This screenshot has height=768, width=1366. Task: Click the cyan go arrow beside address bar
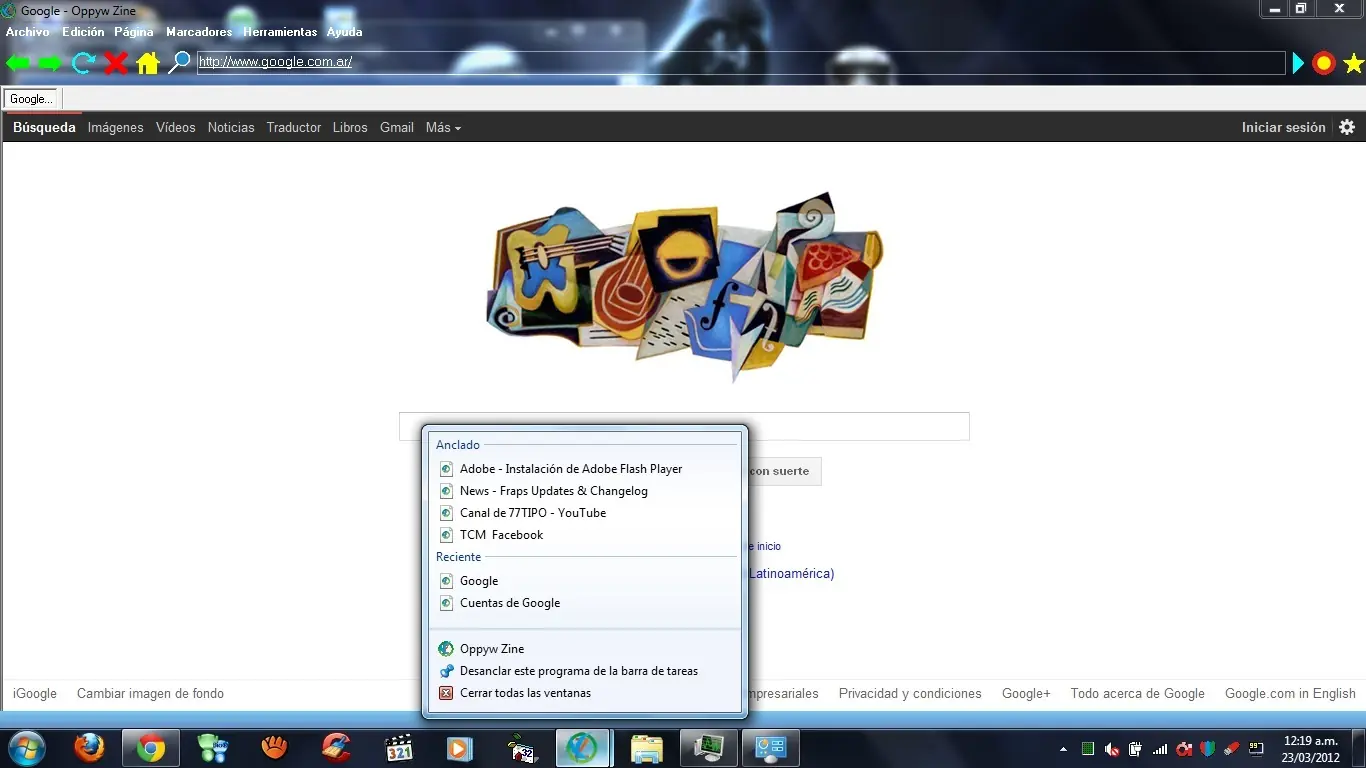pos(1298,64)
